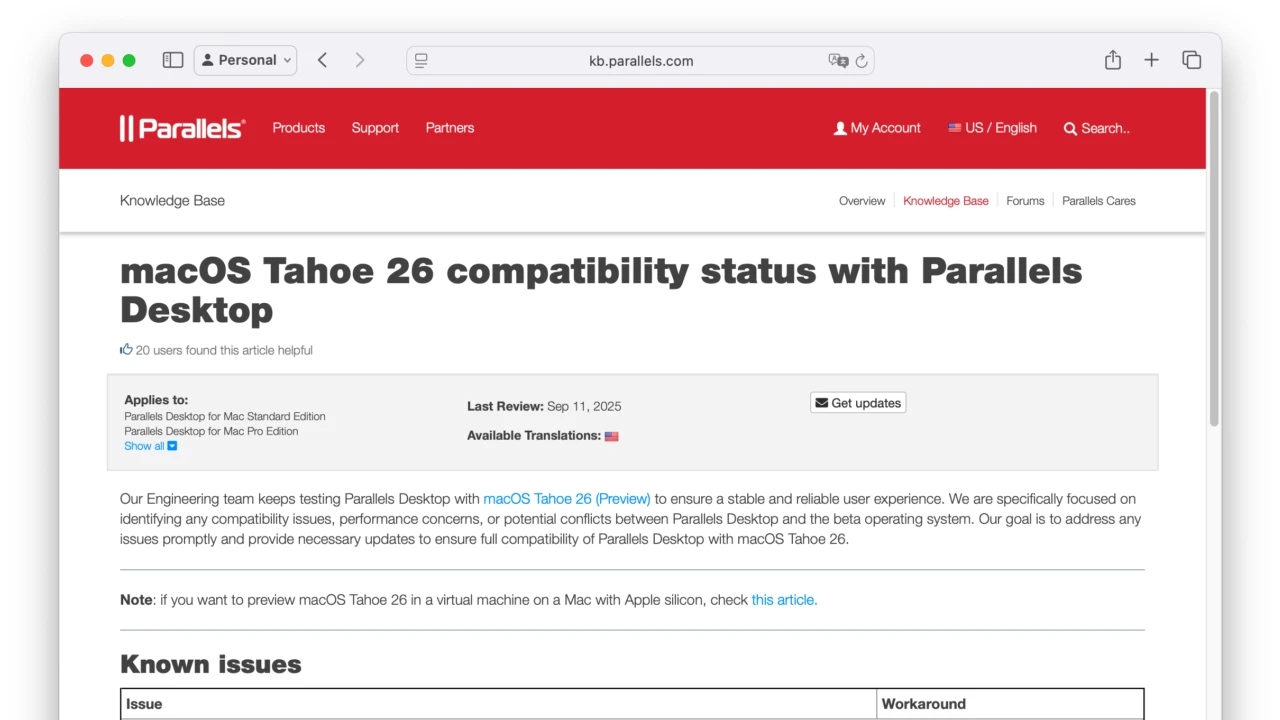Viewport: 1280px width, 720px height.
Task: Expand Show all under Applies to
Action: pyautogui.click(x=150, y=446)
